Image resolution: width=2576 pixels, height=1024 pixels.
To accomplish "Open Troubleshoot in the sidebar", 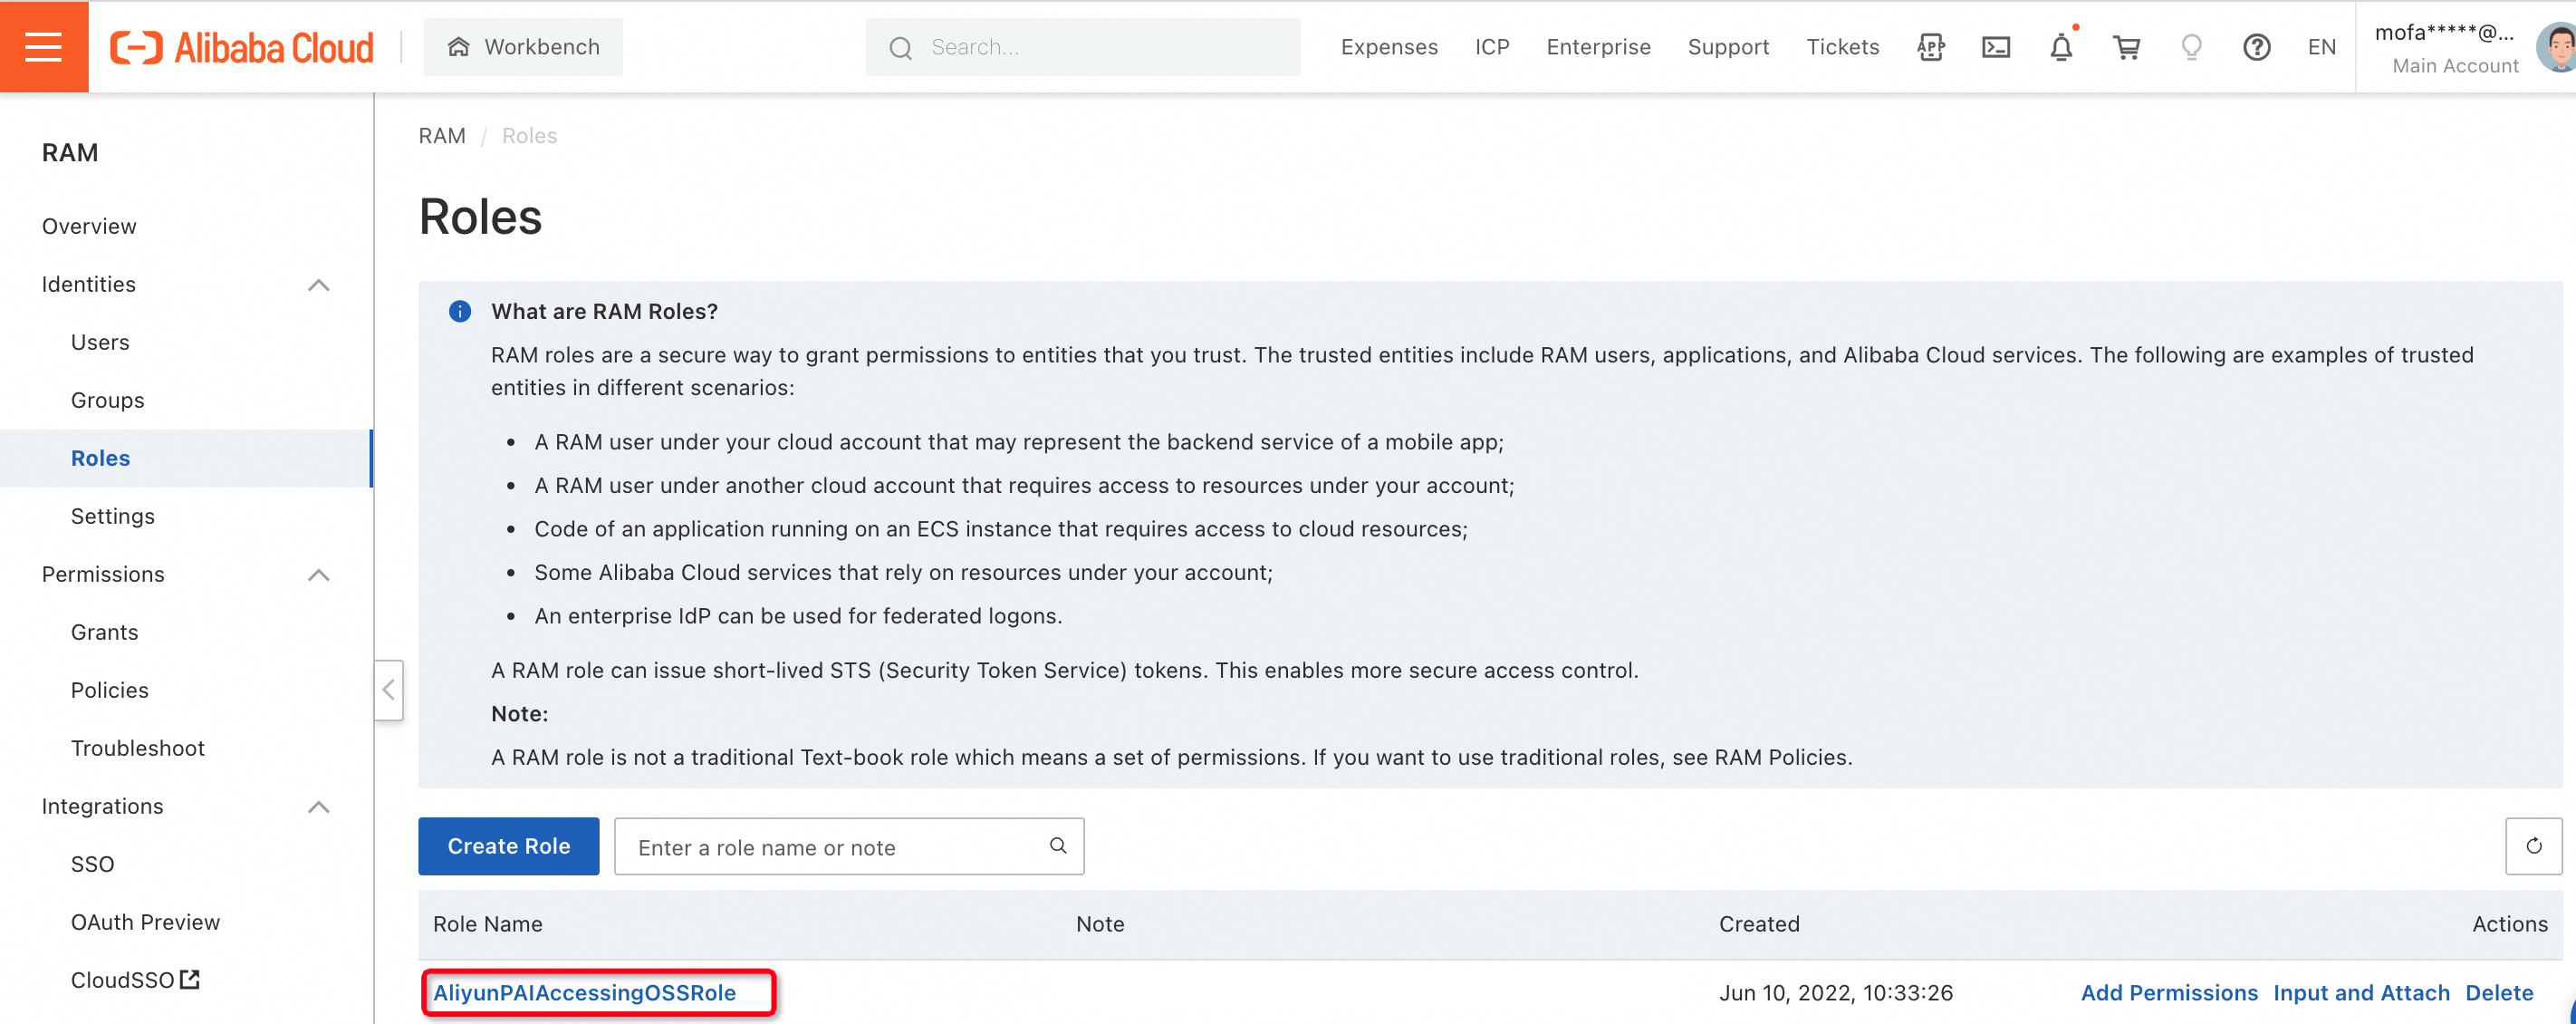I will [137, 748].
